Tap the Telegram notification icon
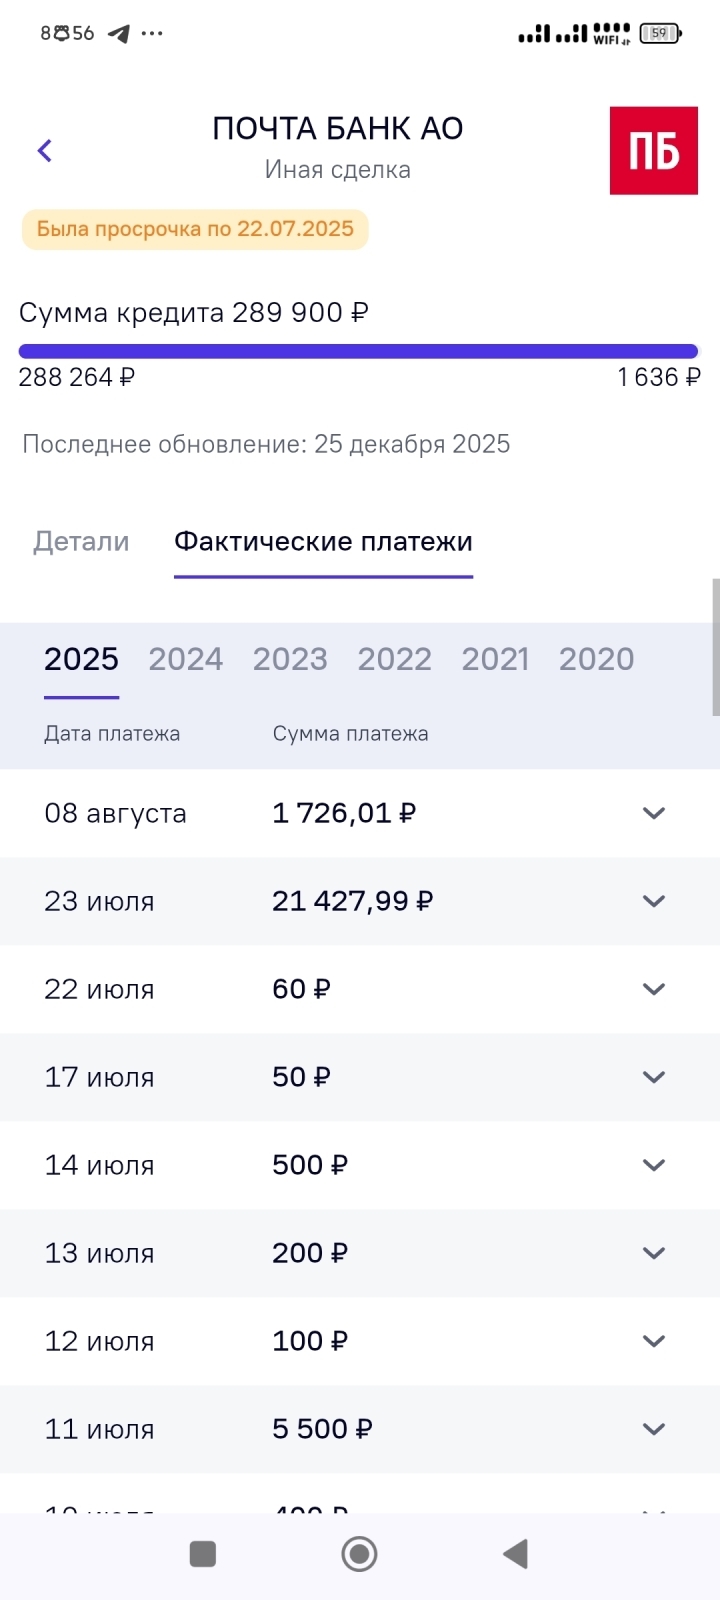720x1600 pixels. click(x=119, y=34)
